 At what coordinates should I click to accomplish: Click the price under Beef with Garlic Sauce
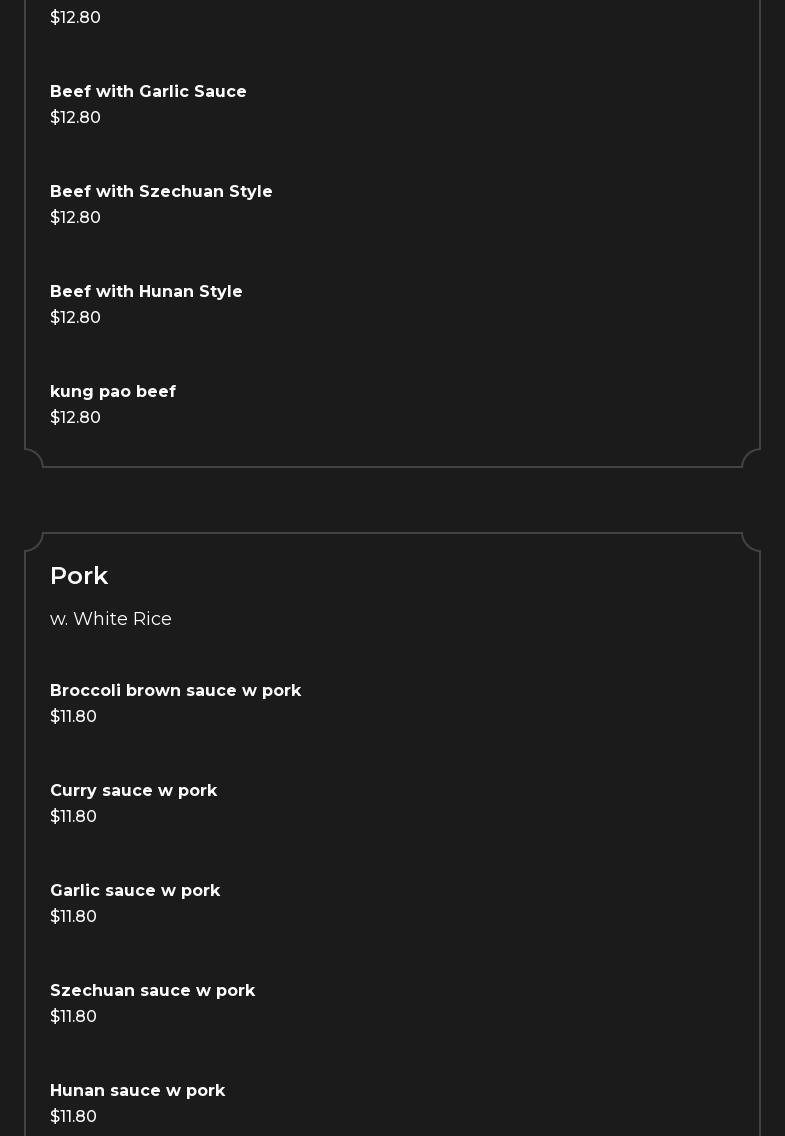click(x=75, y=117)
